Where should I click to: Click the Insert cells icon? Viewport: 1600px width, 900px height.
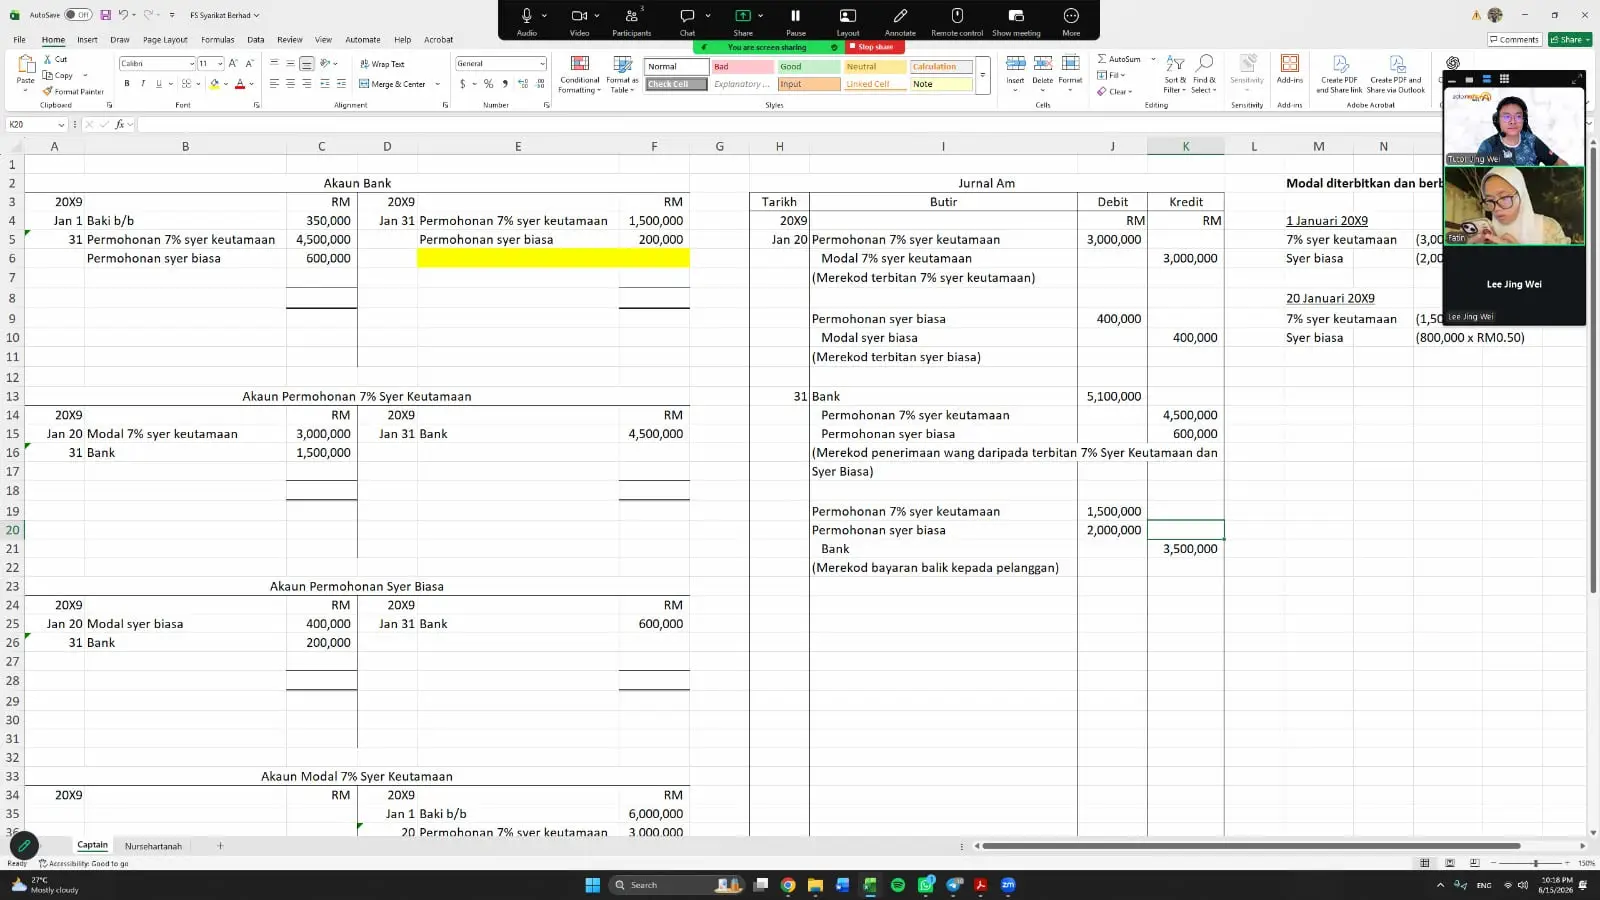(1015, 64)
